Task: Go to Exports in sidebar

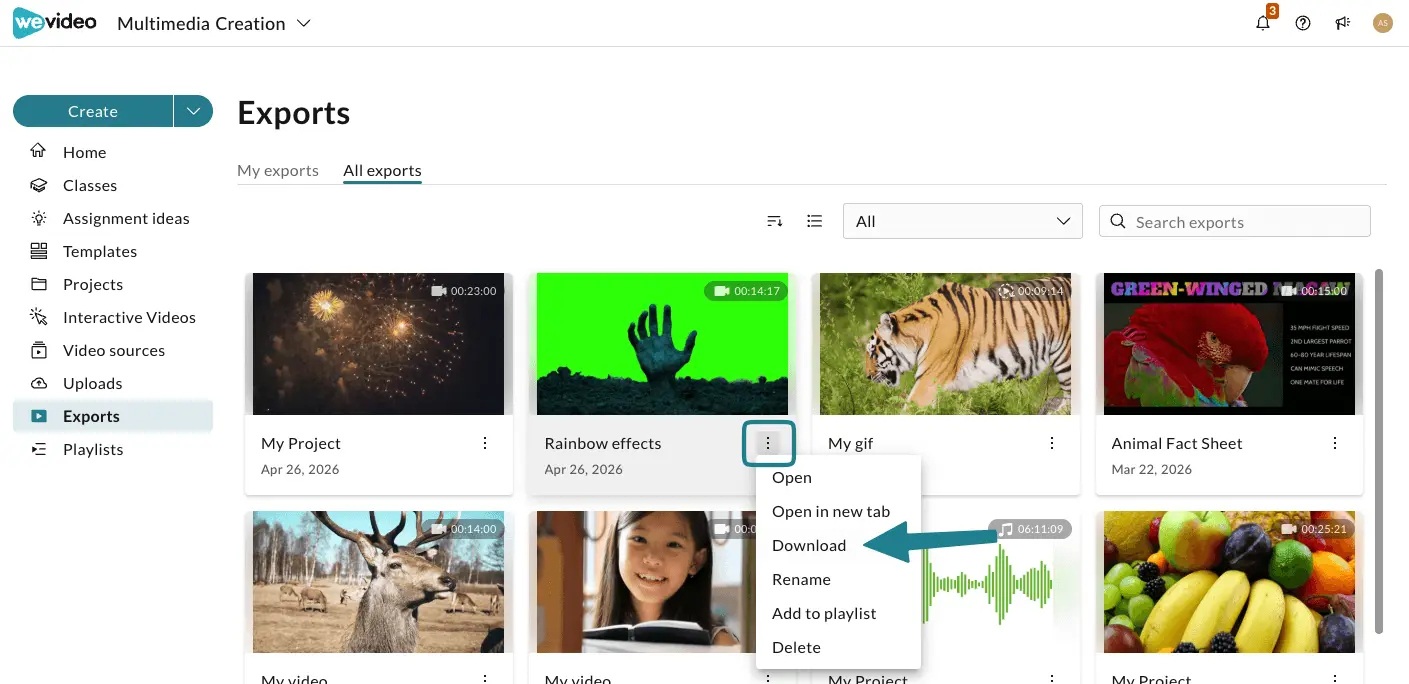Action: click(113, 416)
